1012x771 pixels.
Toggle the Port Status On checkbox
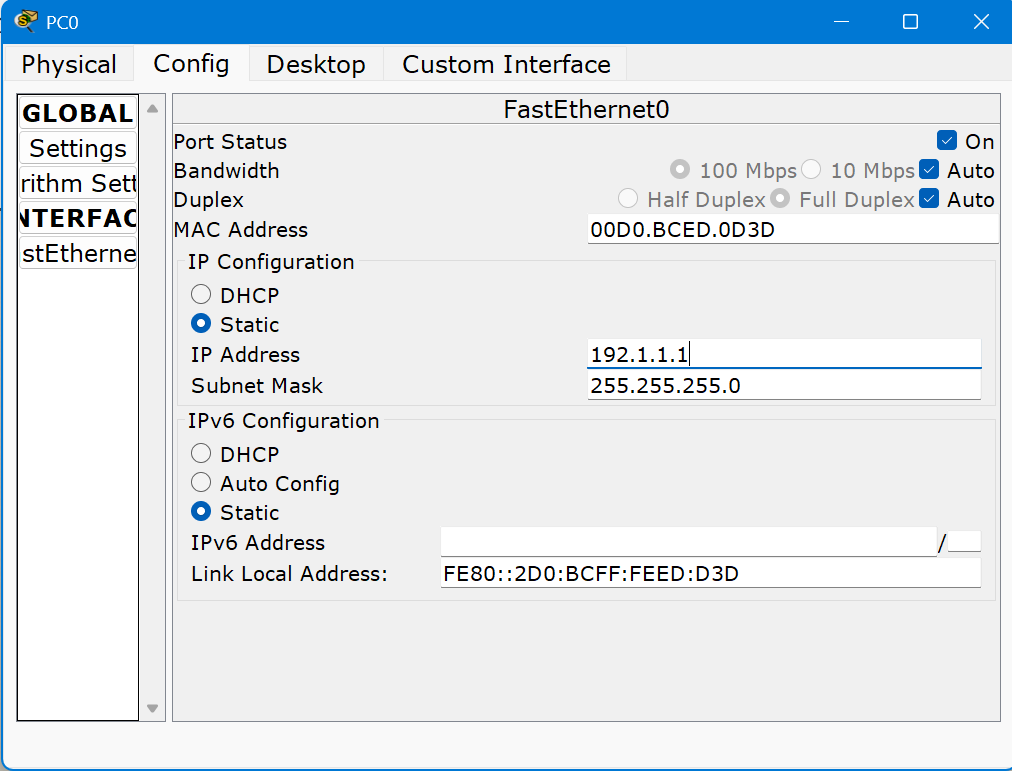click(x=947, y=141)
